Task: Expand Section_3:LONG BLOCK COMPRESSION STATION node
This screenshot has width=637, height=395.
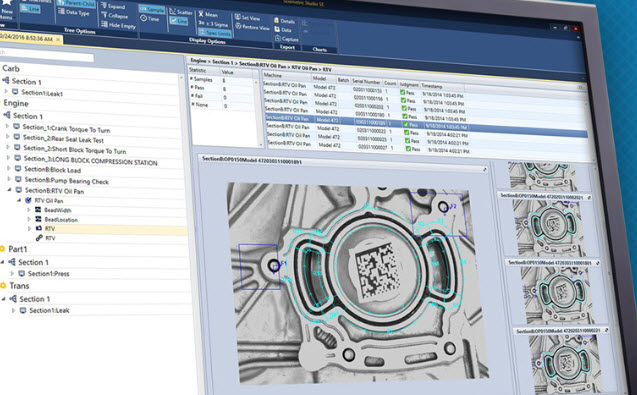Action: pyautogui.click(x=8, y=158)
